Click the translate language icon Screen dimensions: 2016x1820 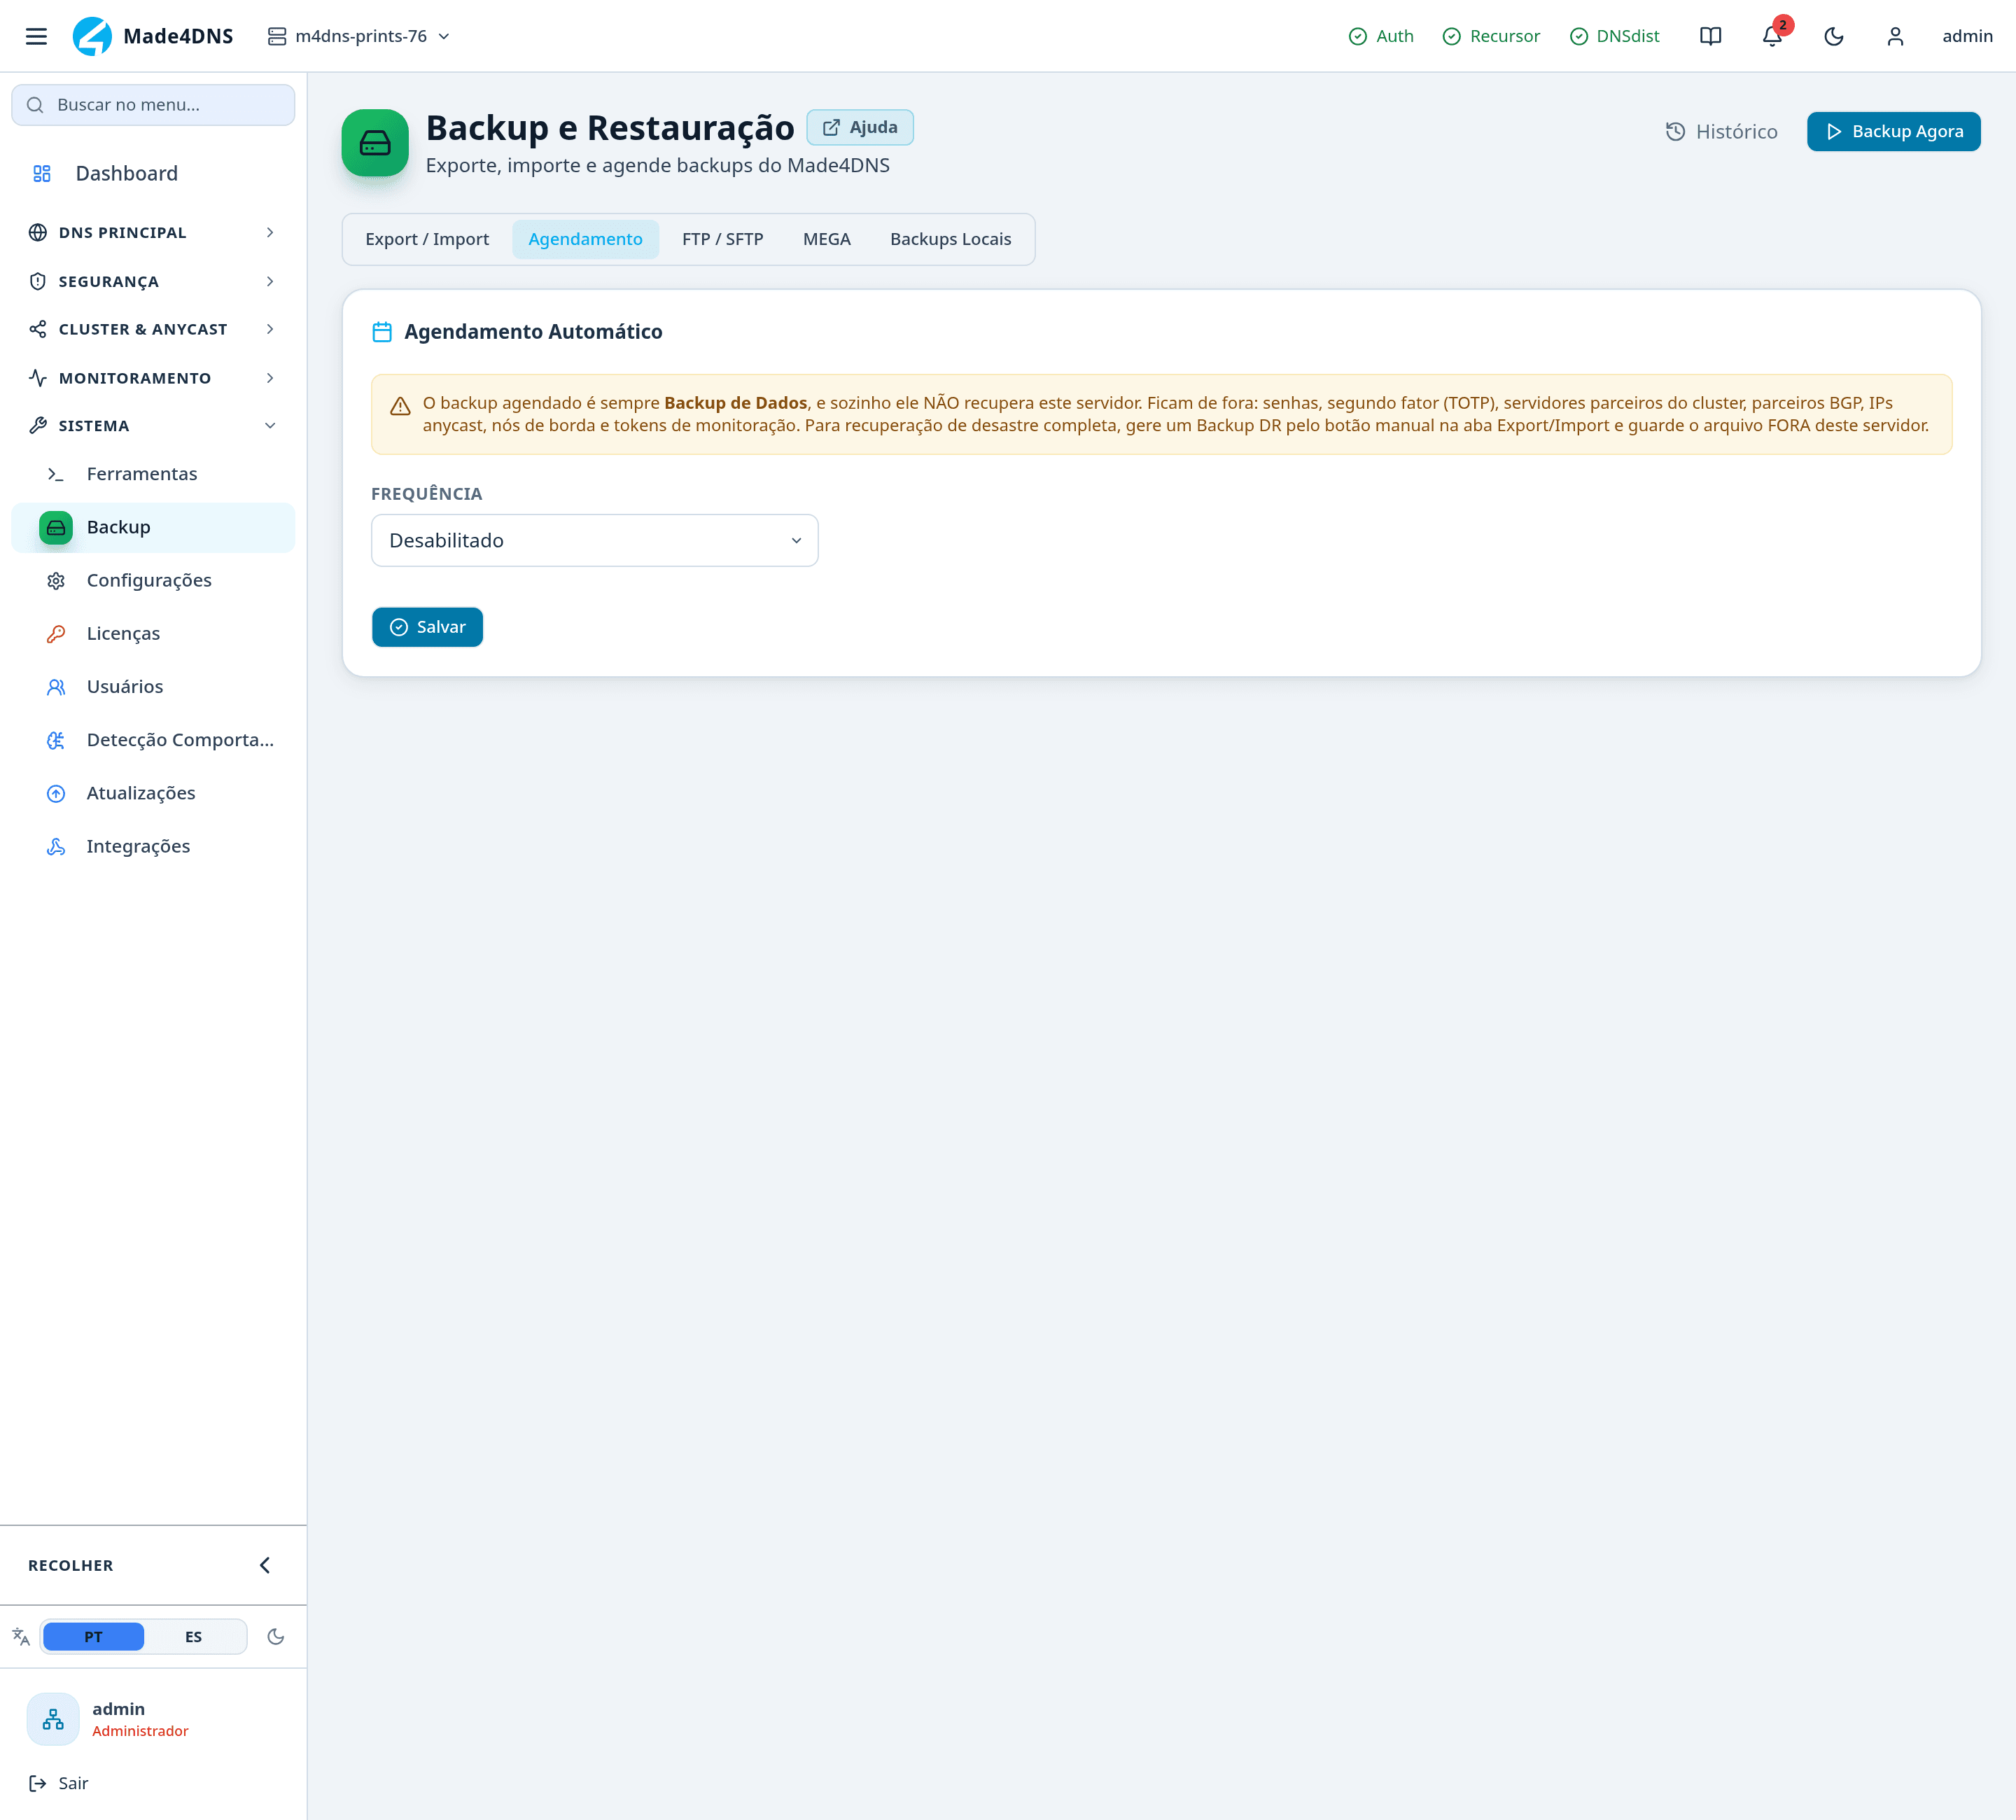pyautogui.click(x=21, y=1636)
